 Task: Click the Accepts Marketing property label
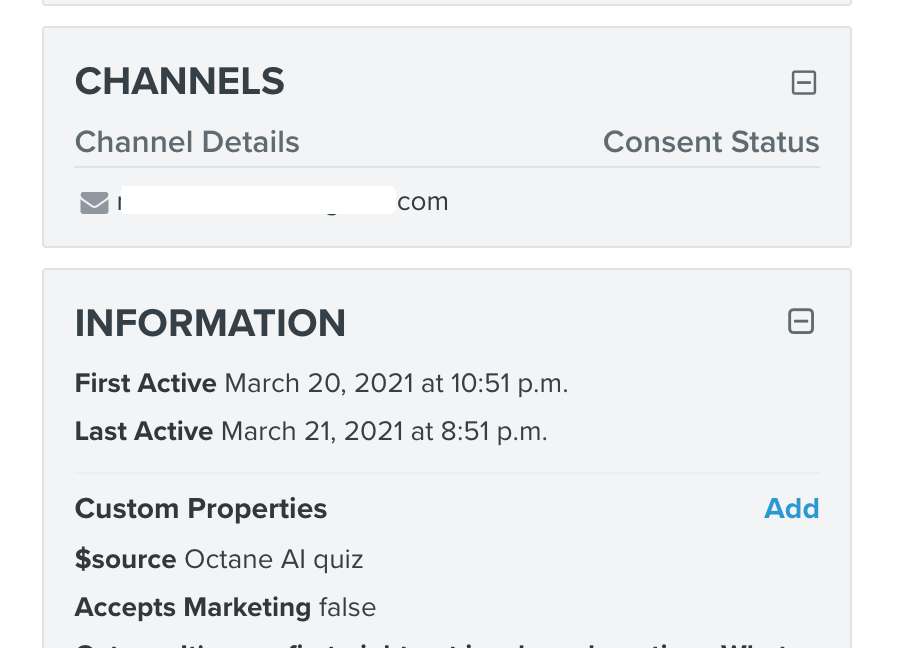193,608
